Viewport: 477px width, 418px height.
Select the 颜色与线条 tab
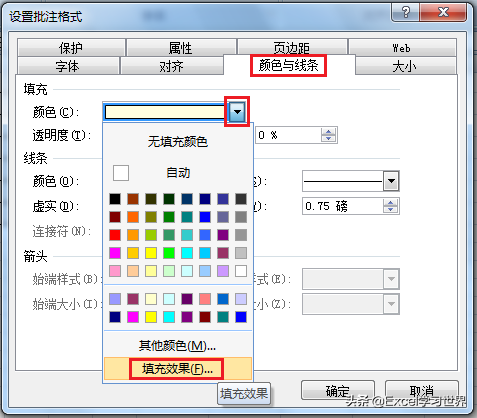289,65
